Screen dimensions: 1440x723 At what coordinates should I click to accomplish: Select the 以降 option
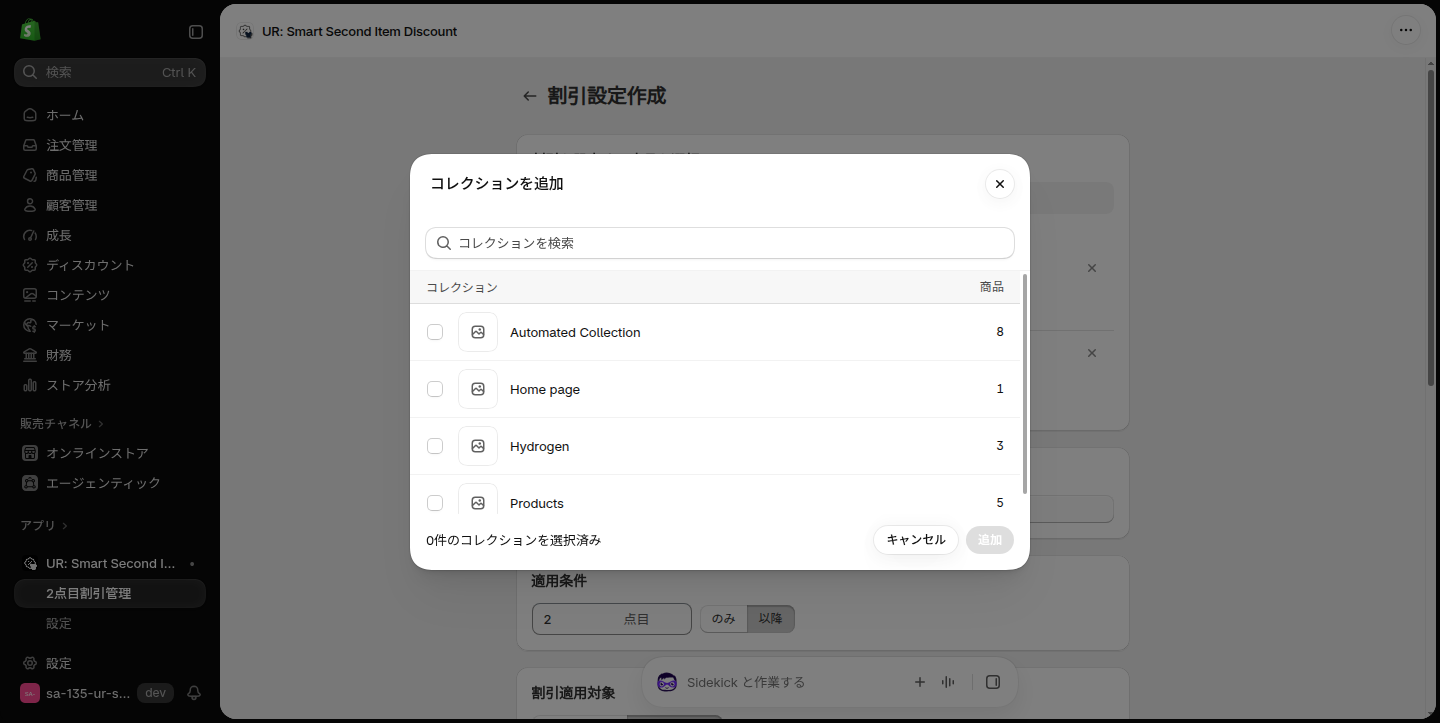771,619
